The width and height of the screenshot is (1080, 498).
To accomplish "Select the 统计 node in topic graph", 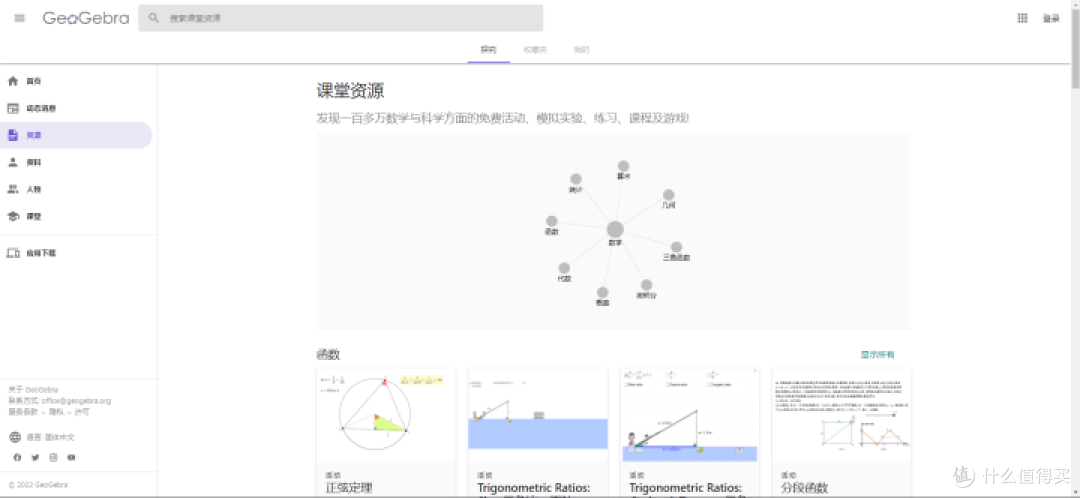I will click(576, 179).
